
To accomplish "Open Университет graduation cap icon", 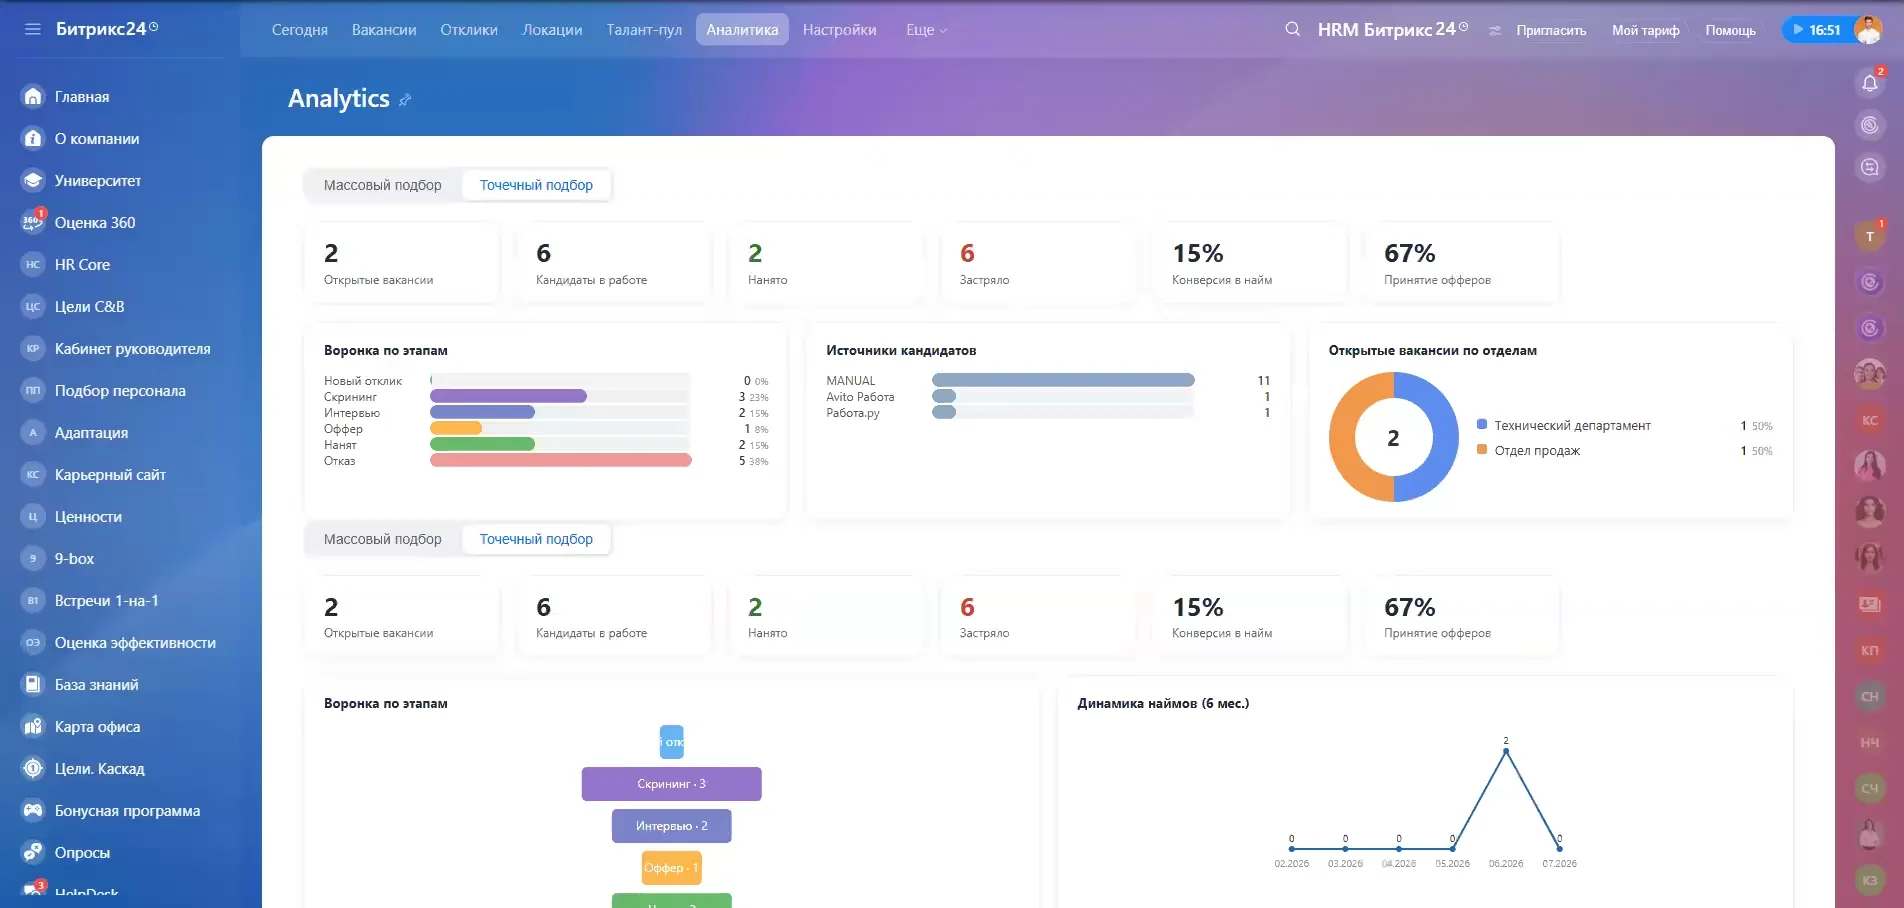I will [33, 180].
